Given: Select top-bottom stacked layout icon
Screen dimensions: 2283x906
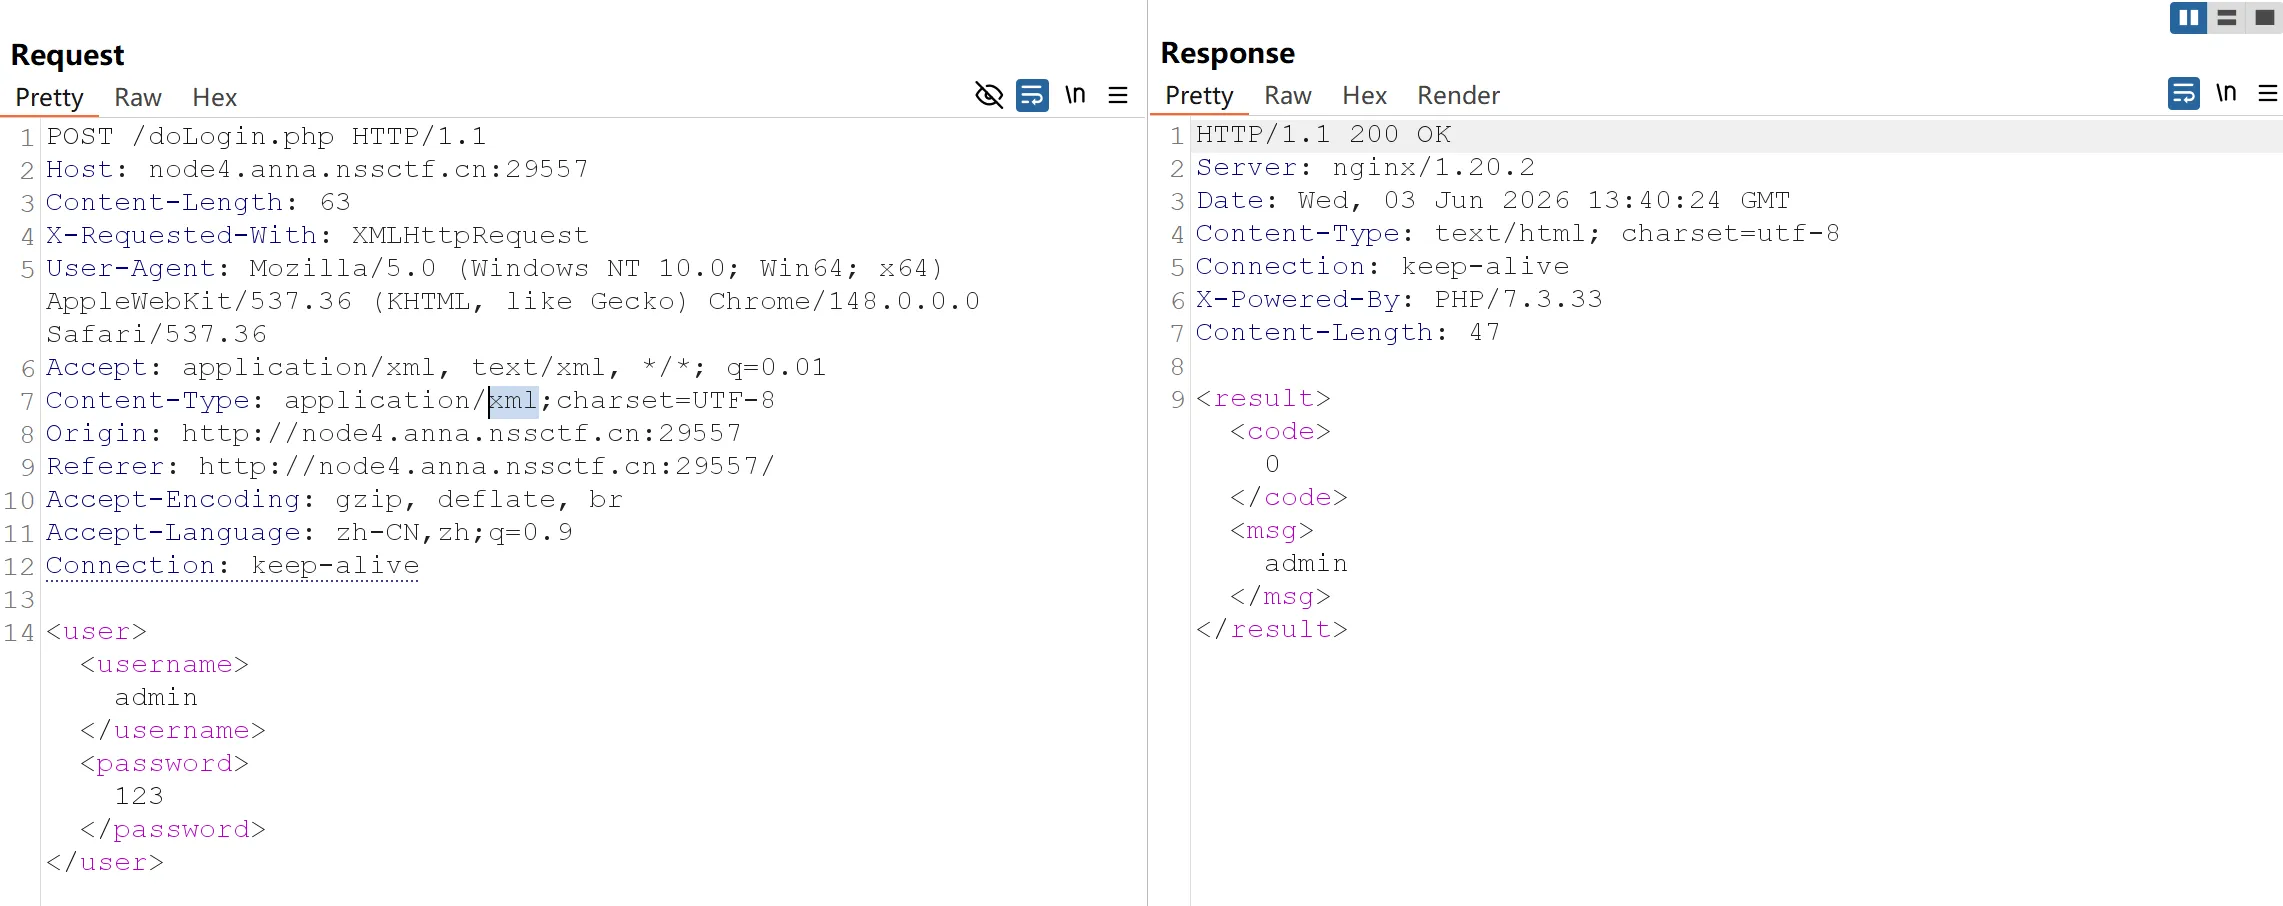Looking at the screenshot, I should [x=2227, y=18].
